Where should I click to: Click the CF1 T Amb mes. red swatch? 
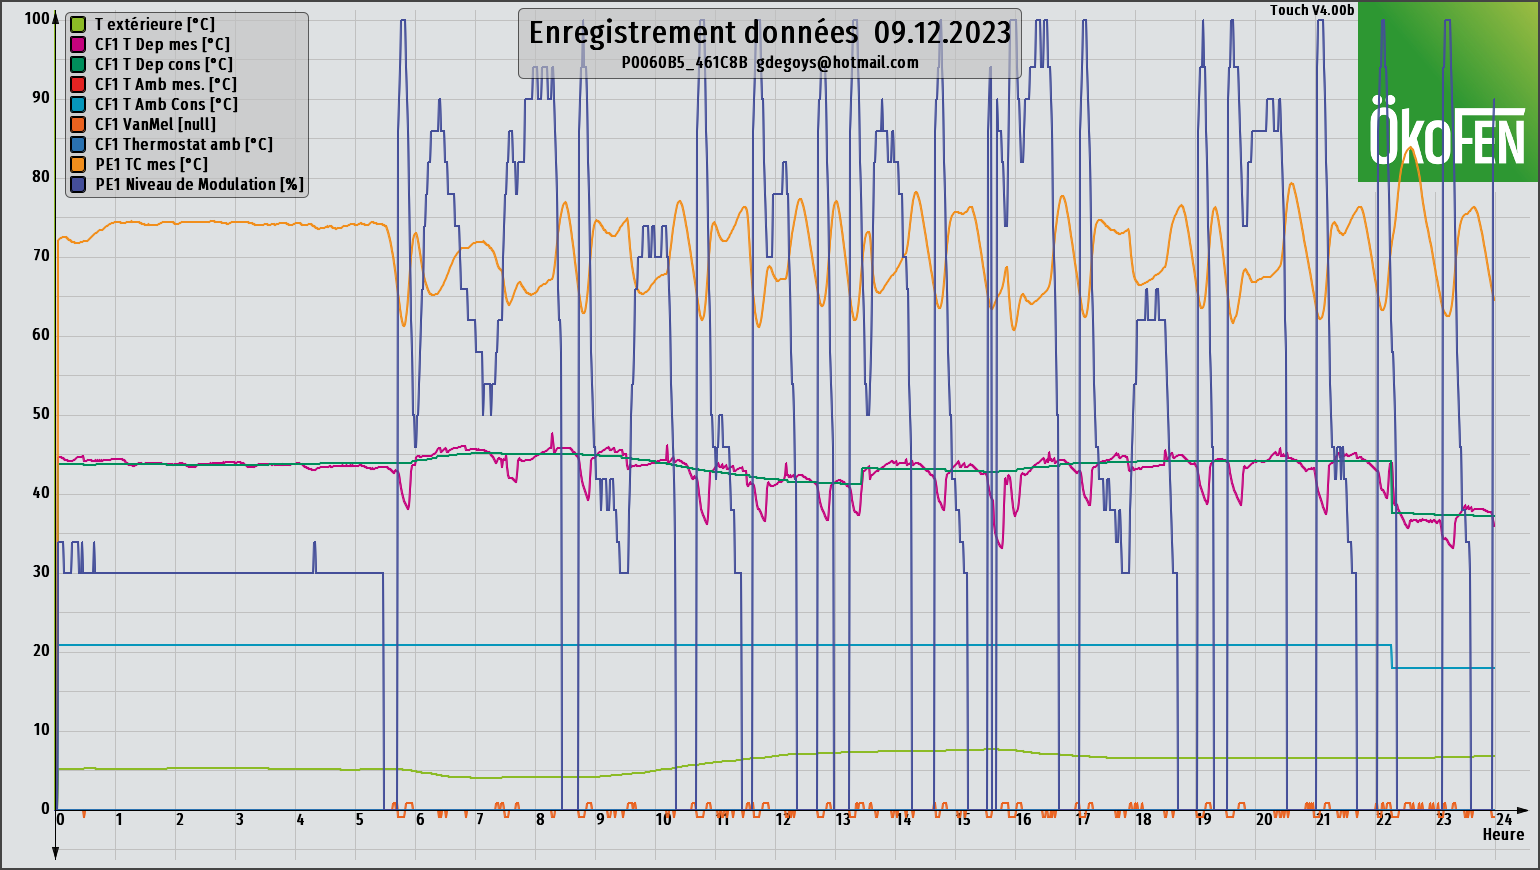point(77,84)
